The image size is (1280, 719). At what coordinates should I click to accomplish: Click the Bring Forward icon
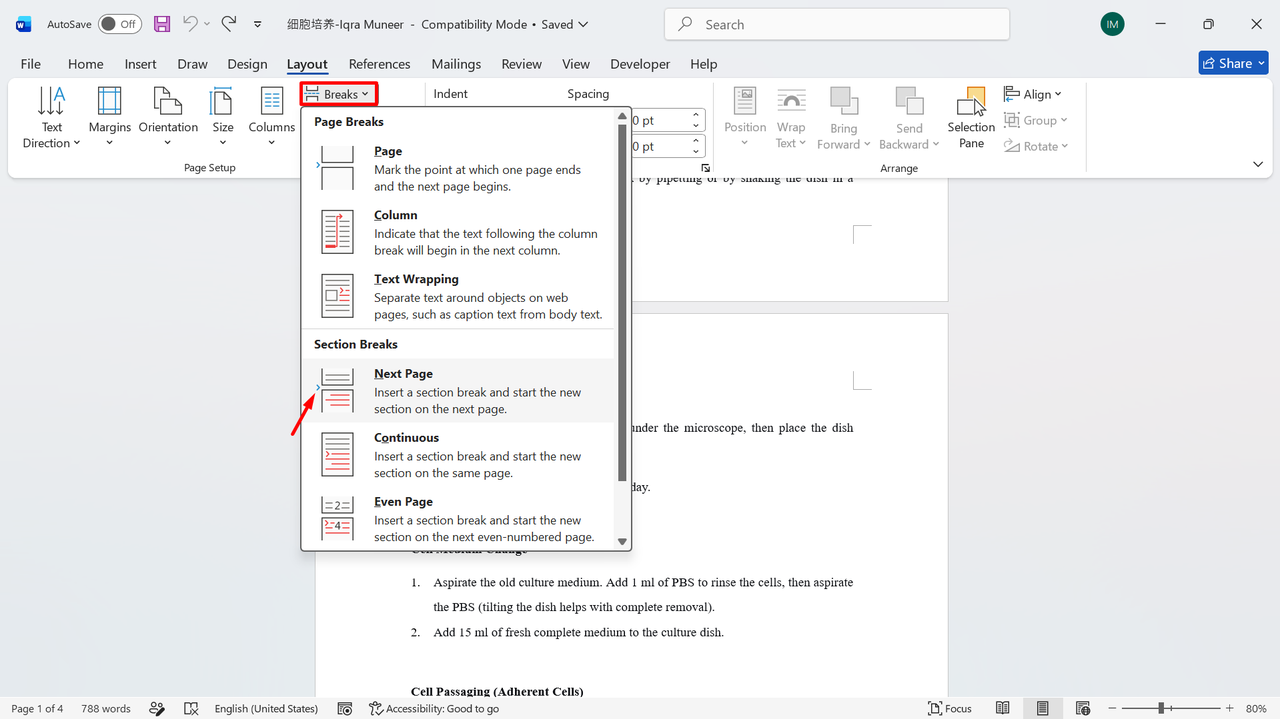coord(844,101)
